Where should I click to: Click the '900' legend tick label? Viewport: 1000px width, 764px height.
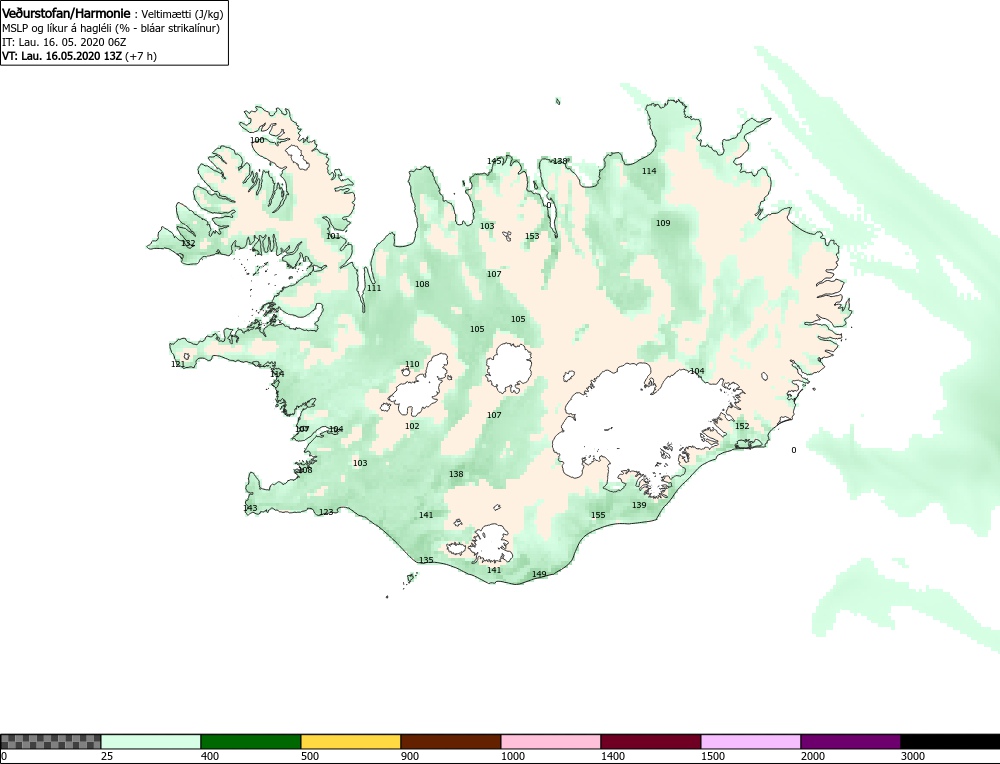click(409, 756)
